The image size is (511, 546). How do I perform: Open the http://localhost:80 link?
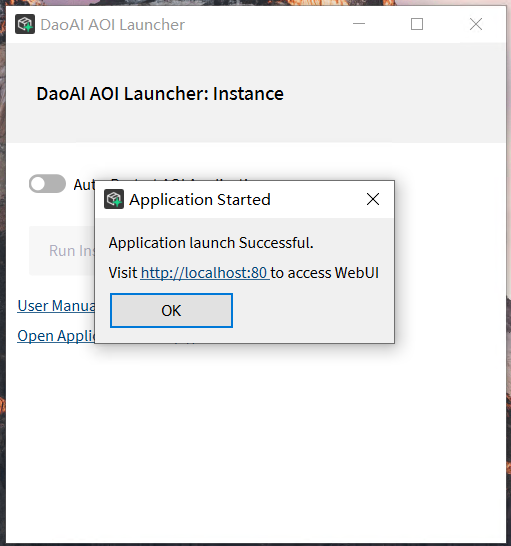pos(205,273)
